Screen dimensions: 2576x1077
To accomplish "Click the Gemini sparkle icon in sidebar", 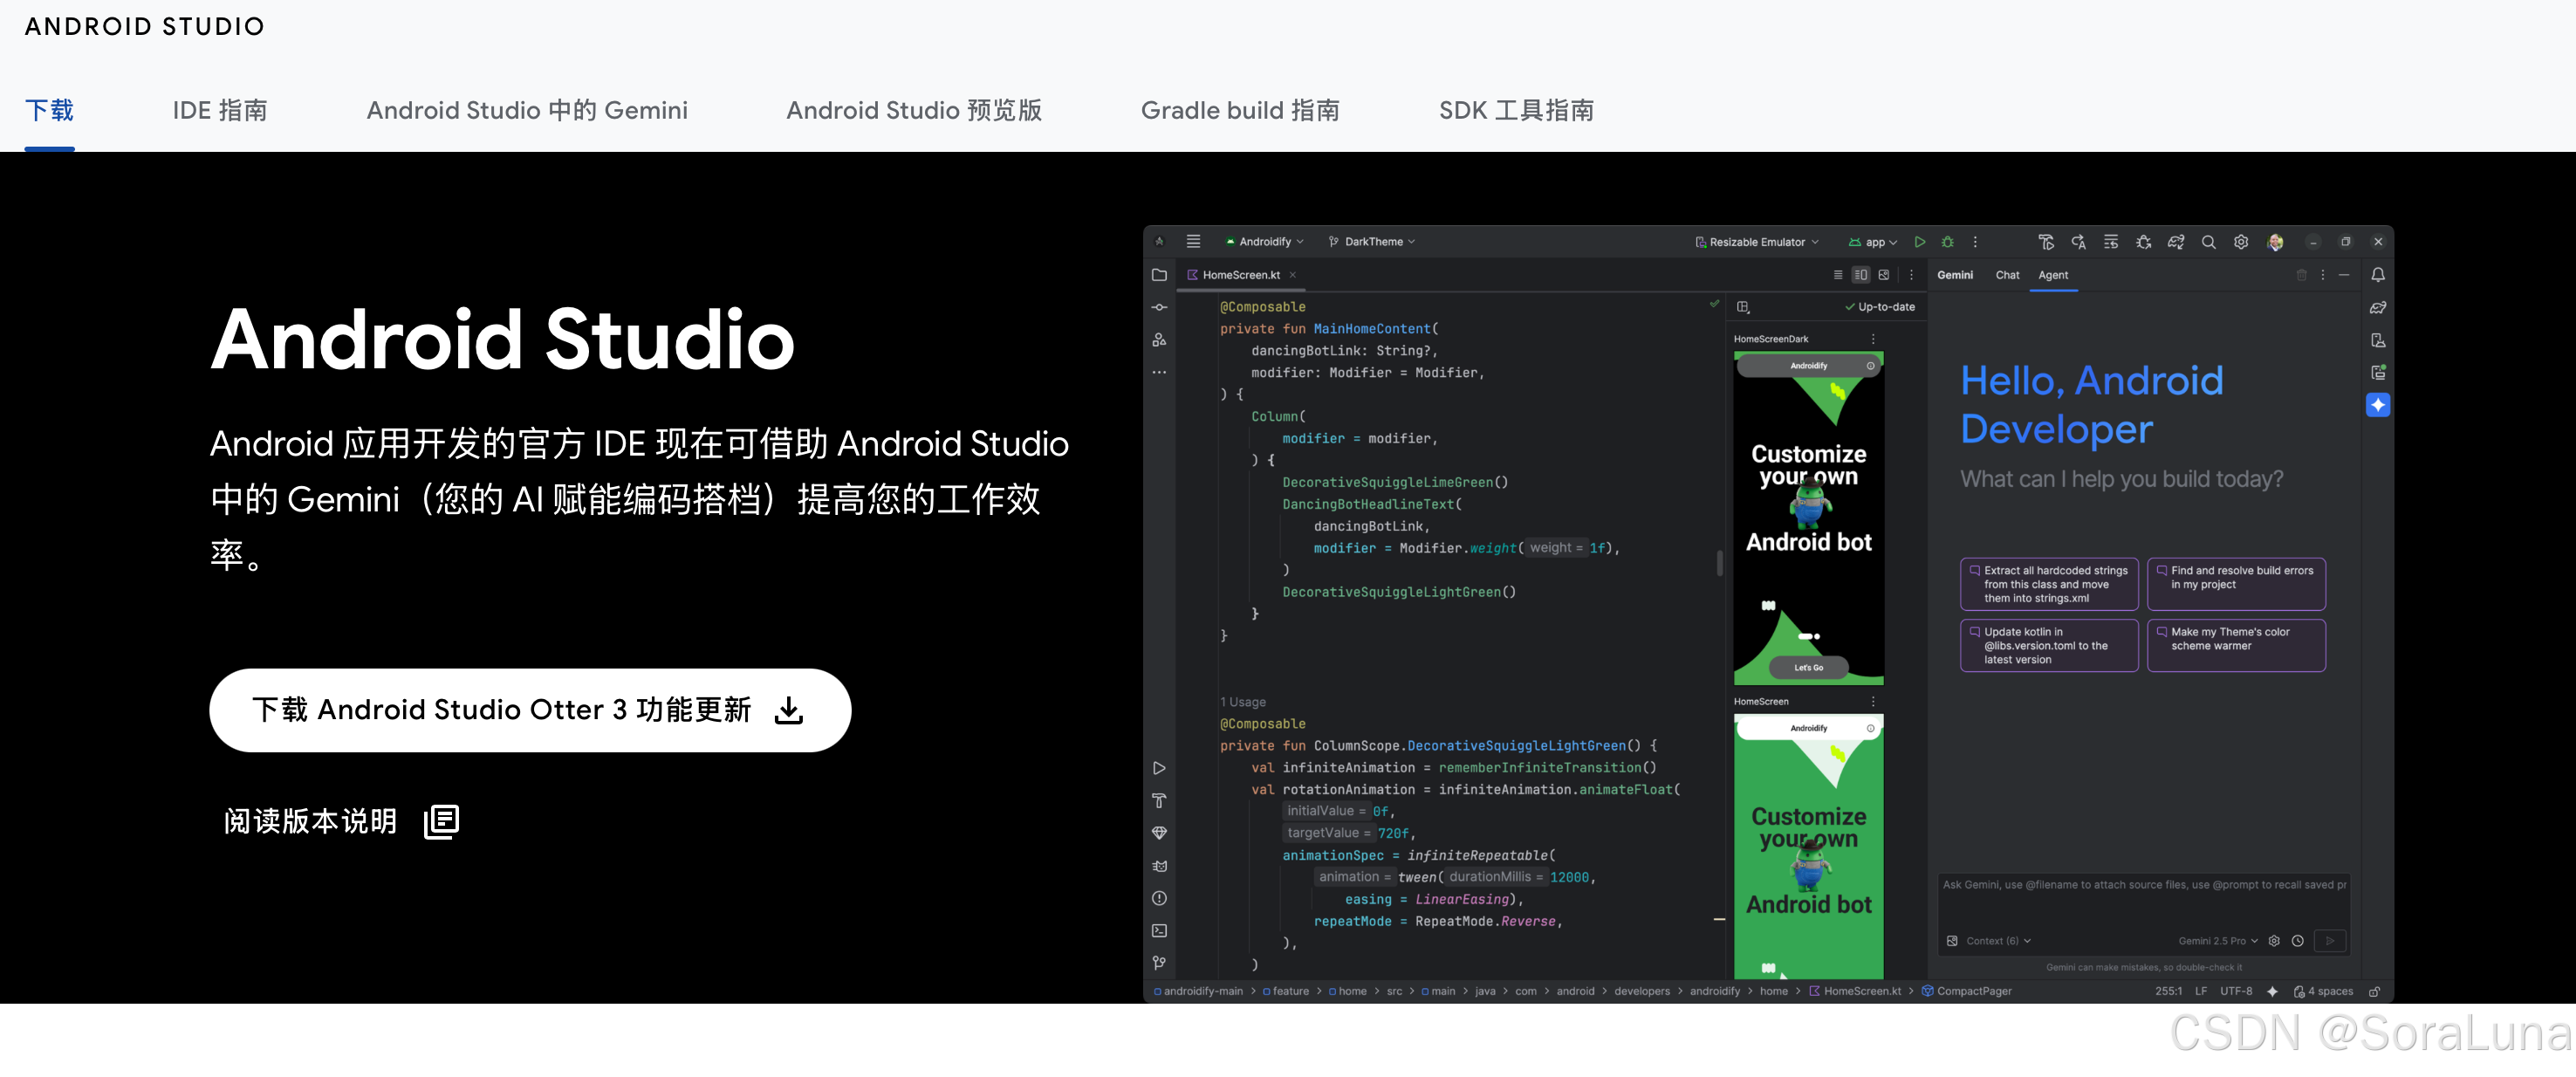I will click(x=2377, y=405).
